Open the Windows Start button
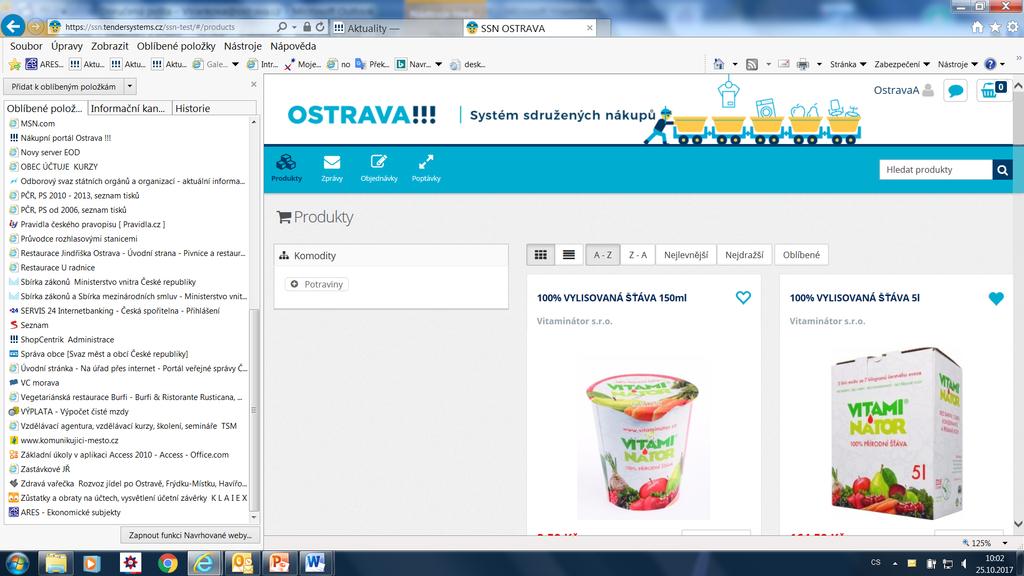1024x576 pixels. [16, 562]
